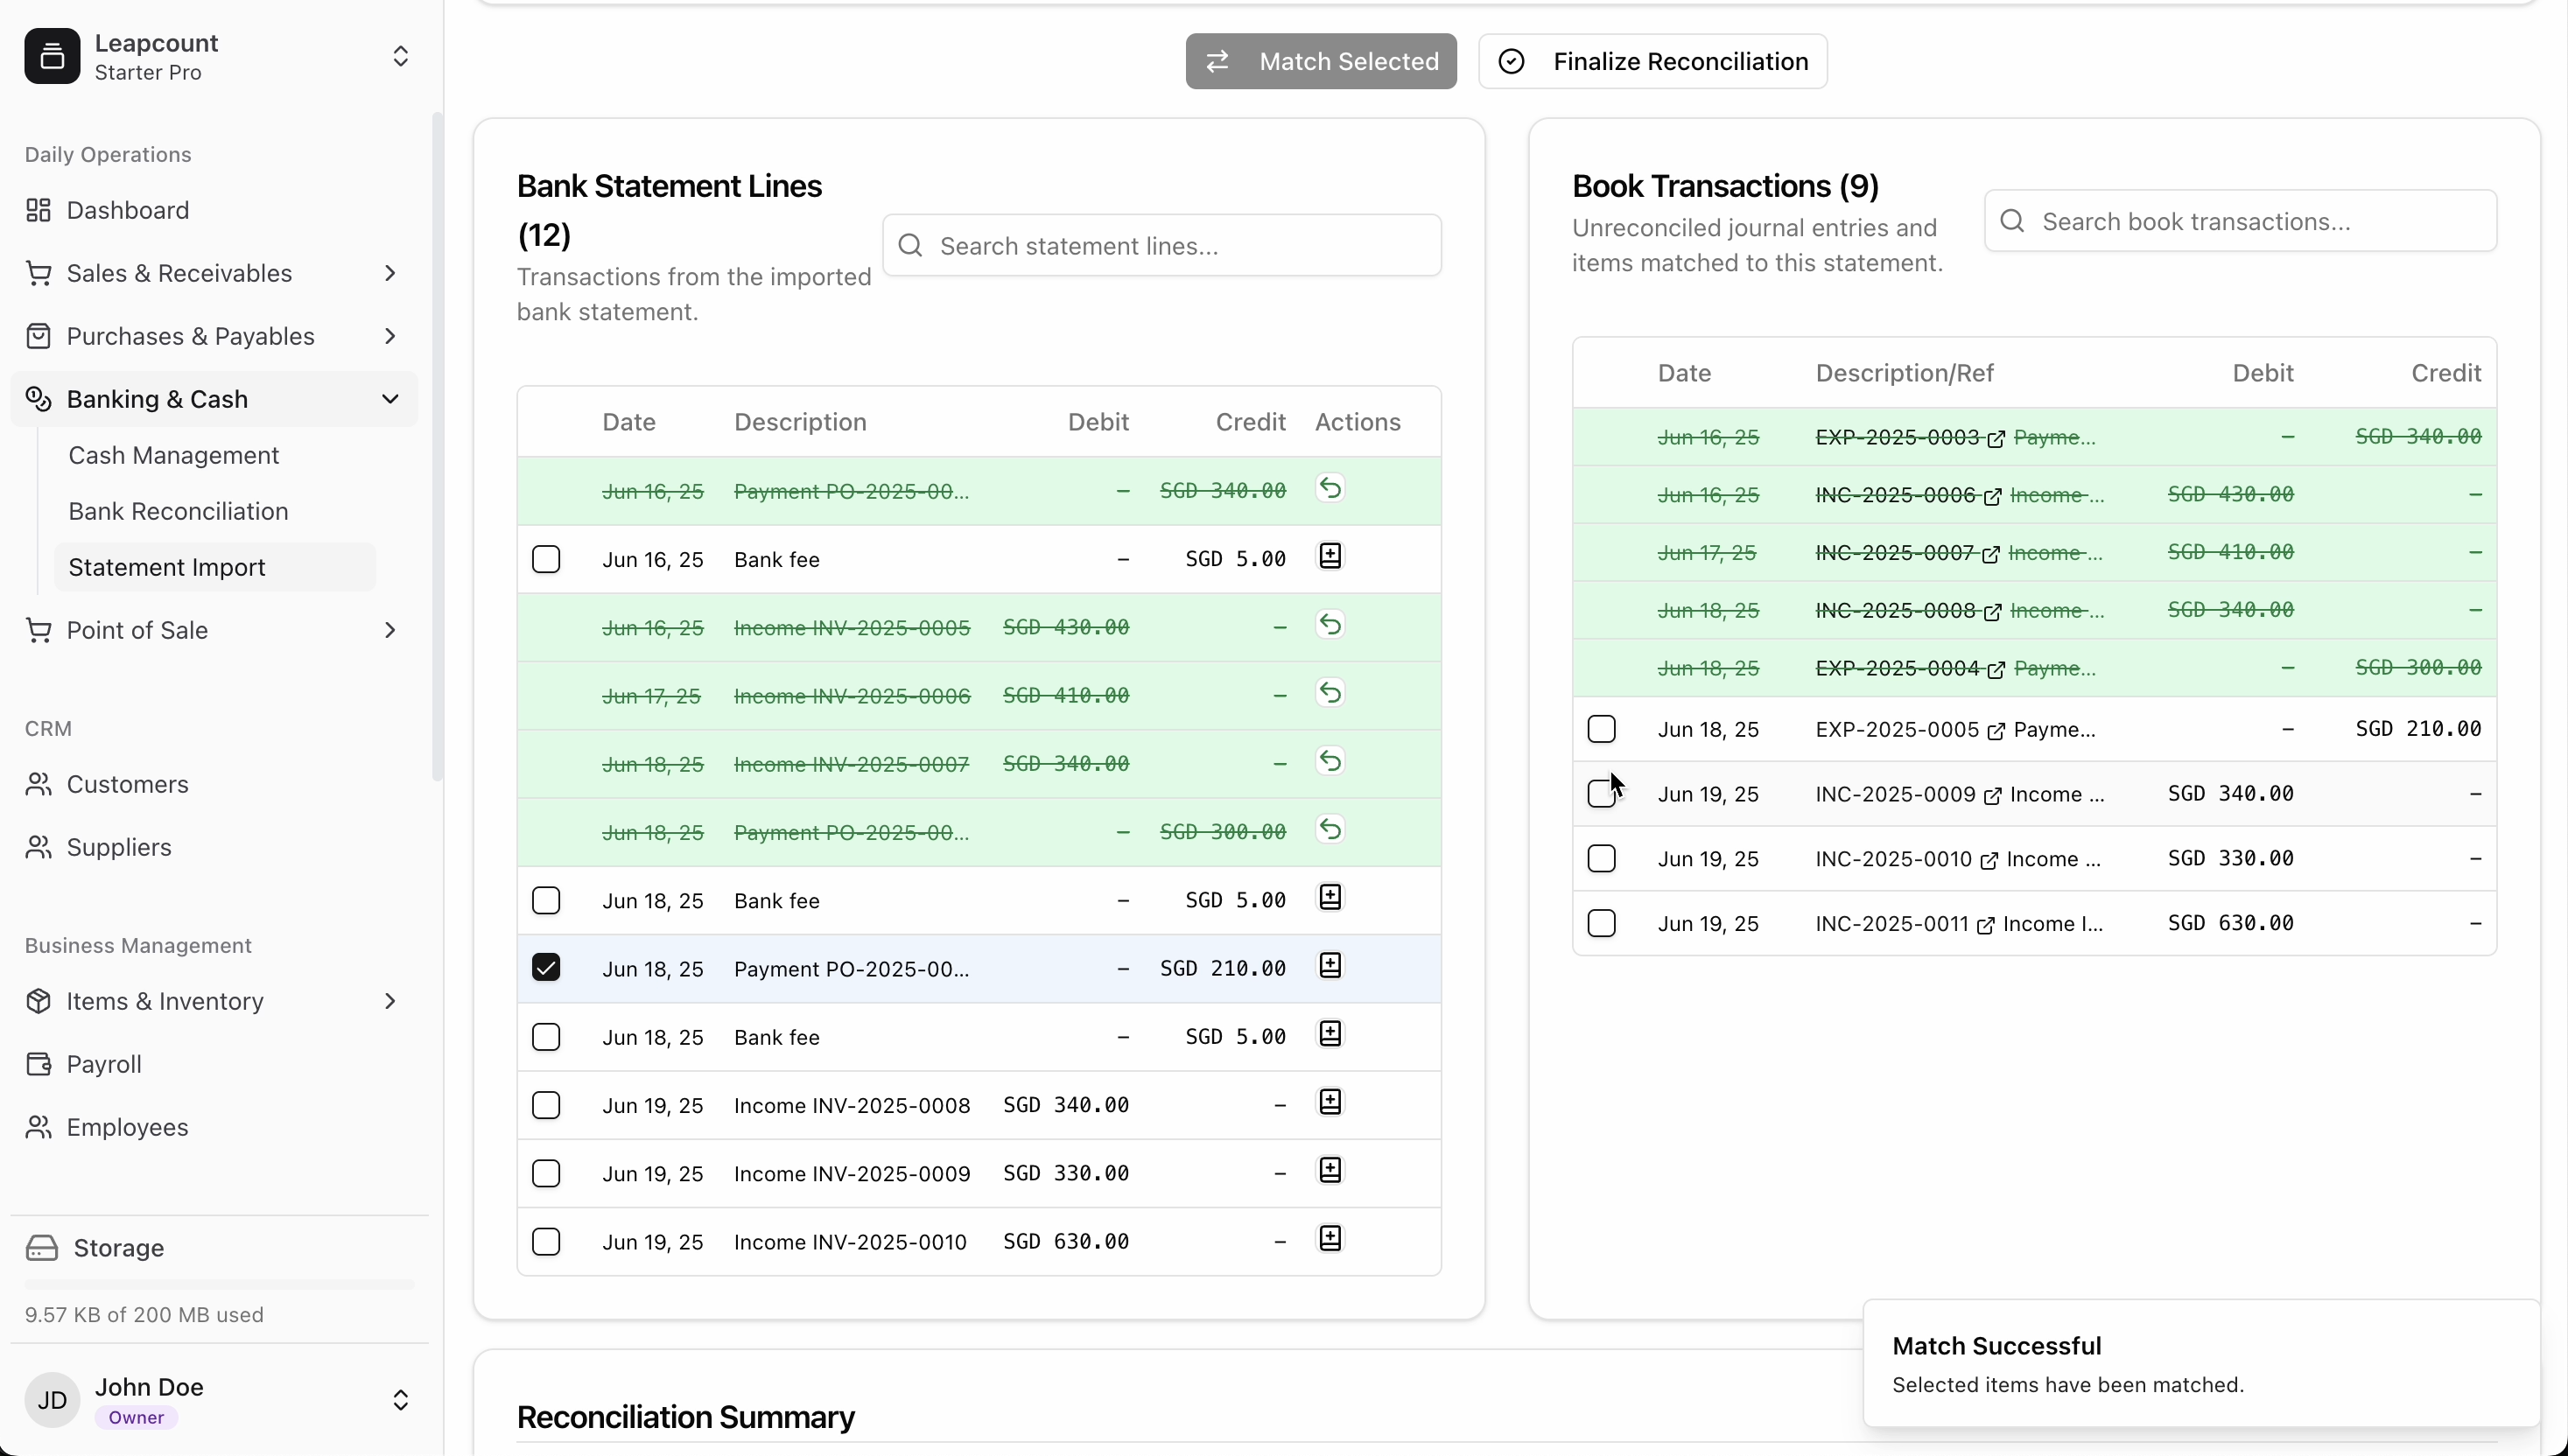Click the sidebar scrollbar
2568x1456 pixels.
pyautogui.click(x=436, y=447)
